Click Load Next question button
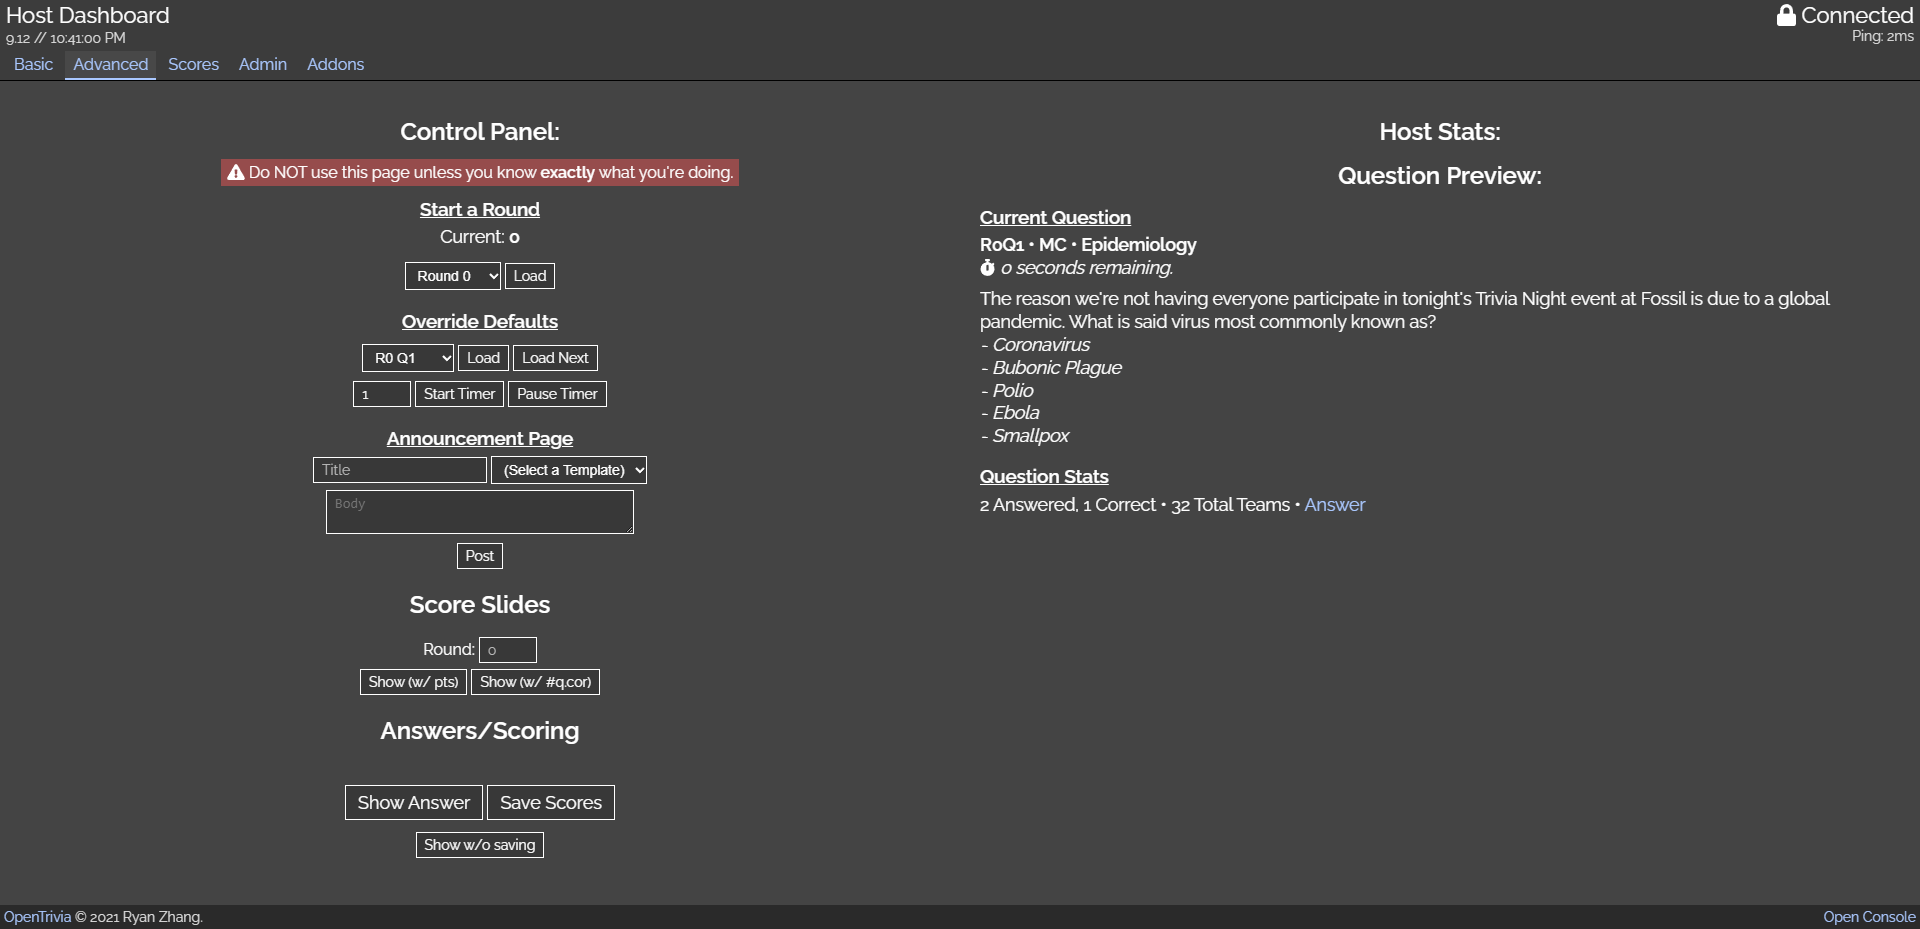 point(555,358)
